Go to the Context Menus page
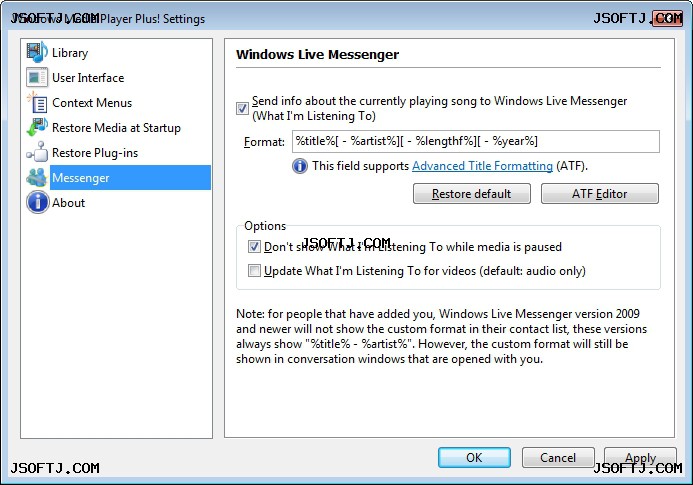693x485 pixels. pos(92,103)
